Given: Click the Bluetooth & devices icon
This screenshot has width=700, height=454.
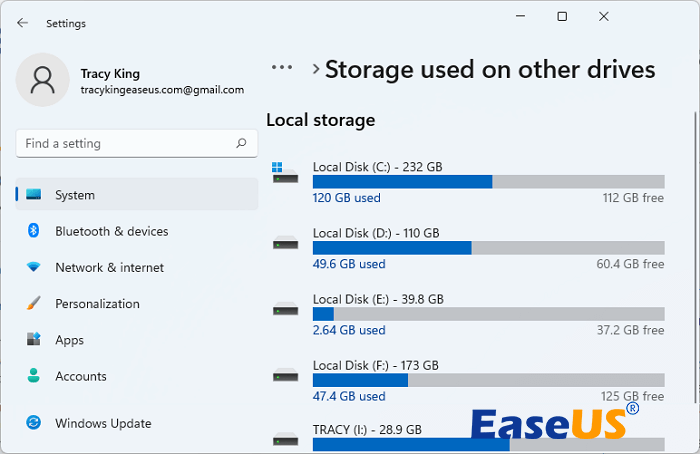Looking at the screenshot, I should [34, 231].
